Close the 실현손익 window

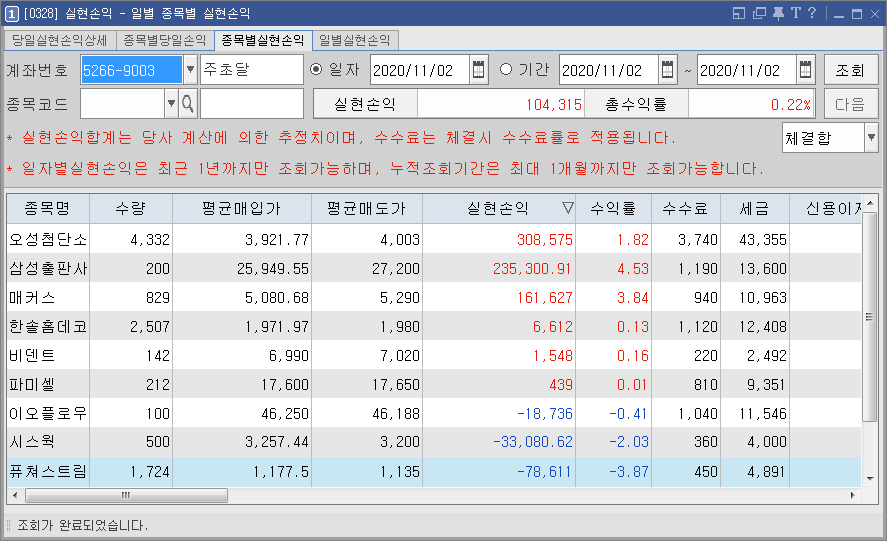tap(875, 14)
